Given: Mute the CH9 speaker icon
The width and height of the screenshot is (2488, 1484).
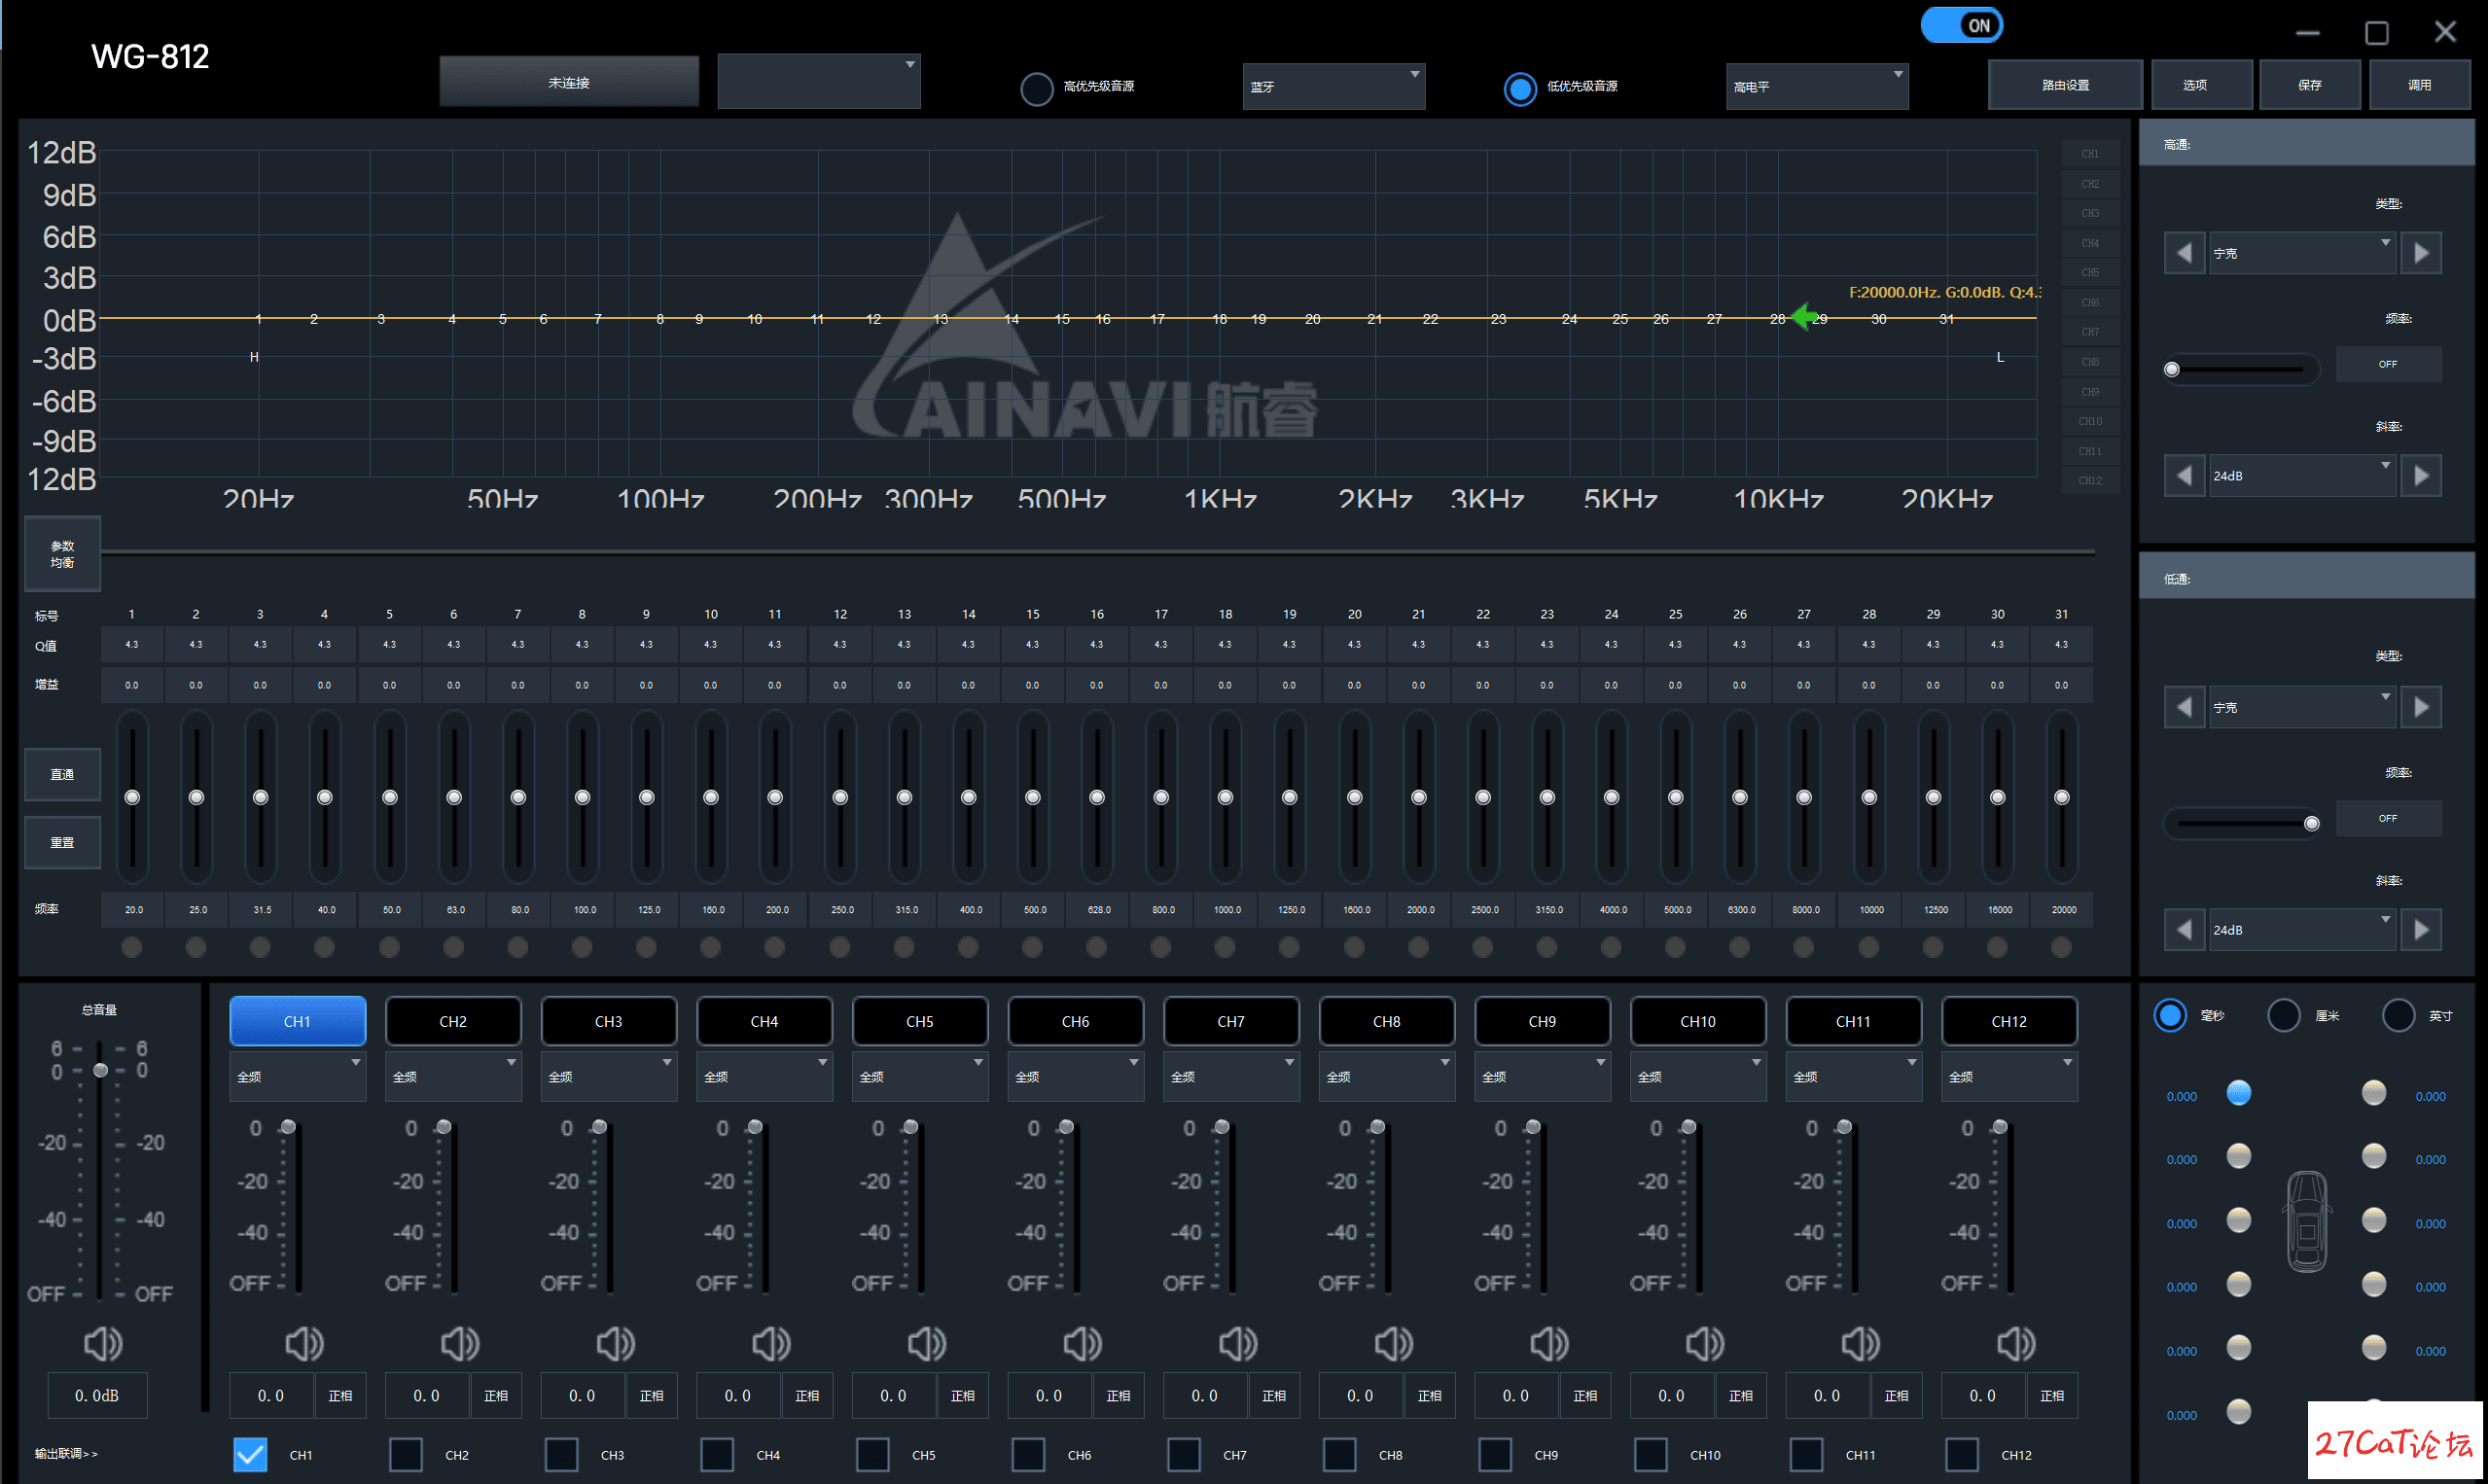Looking at the screenshot, I should coord(1549,1343).
